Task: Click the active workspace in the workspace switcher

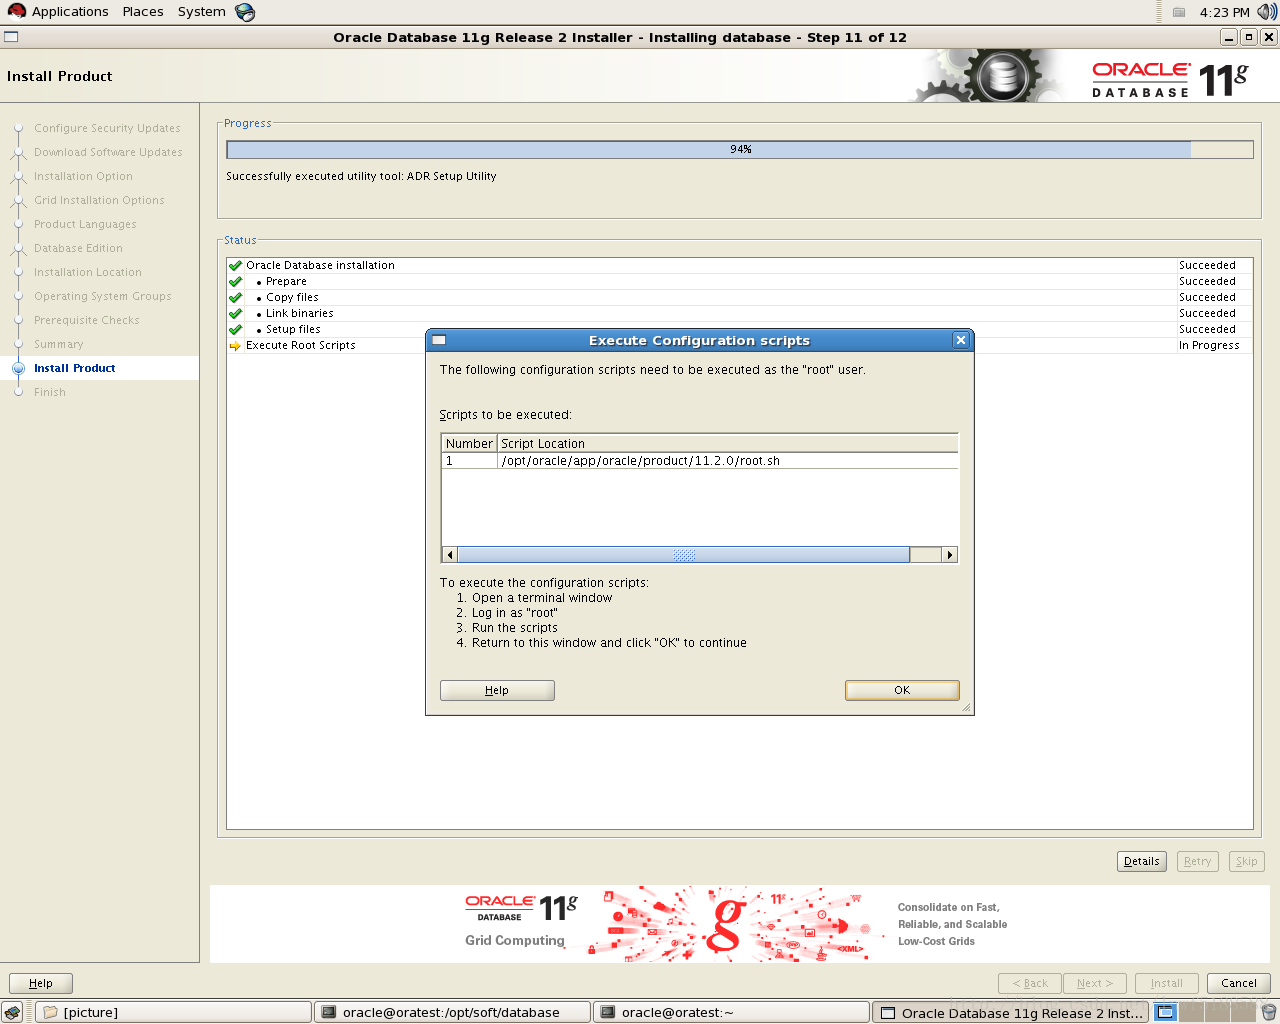Action: (1166, 1012)
